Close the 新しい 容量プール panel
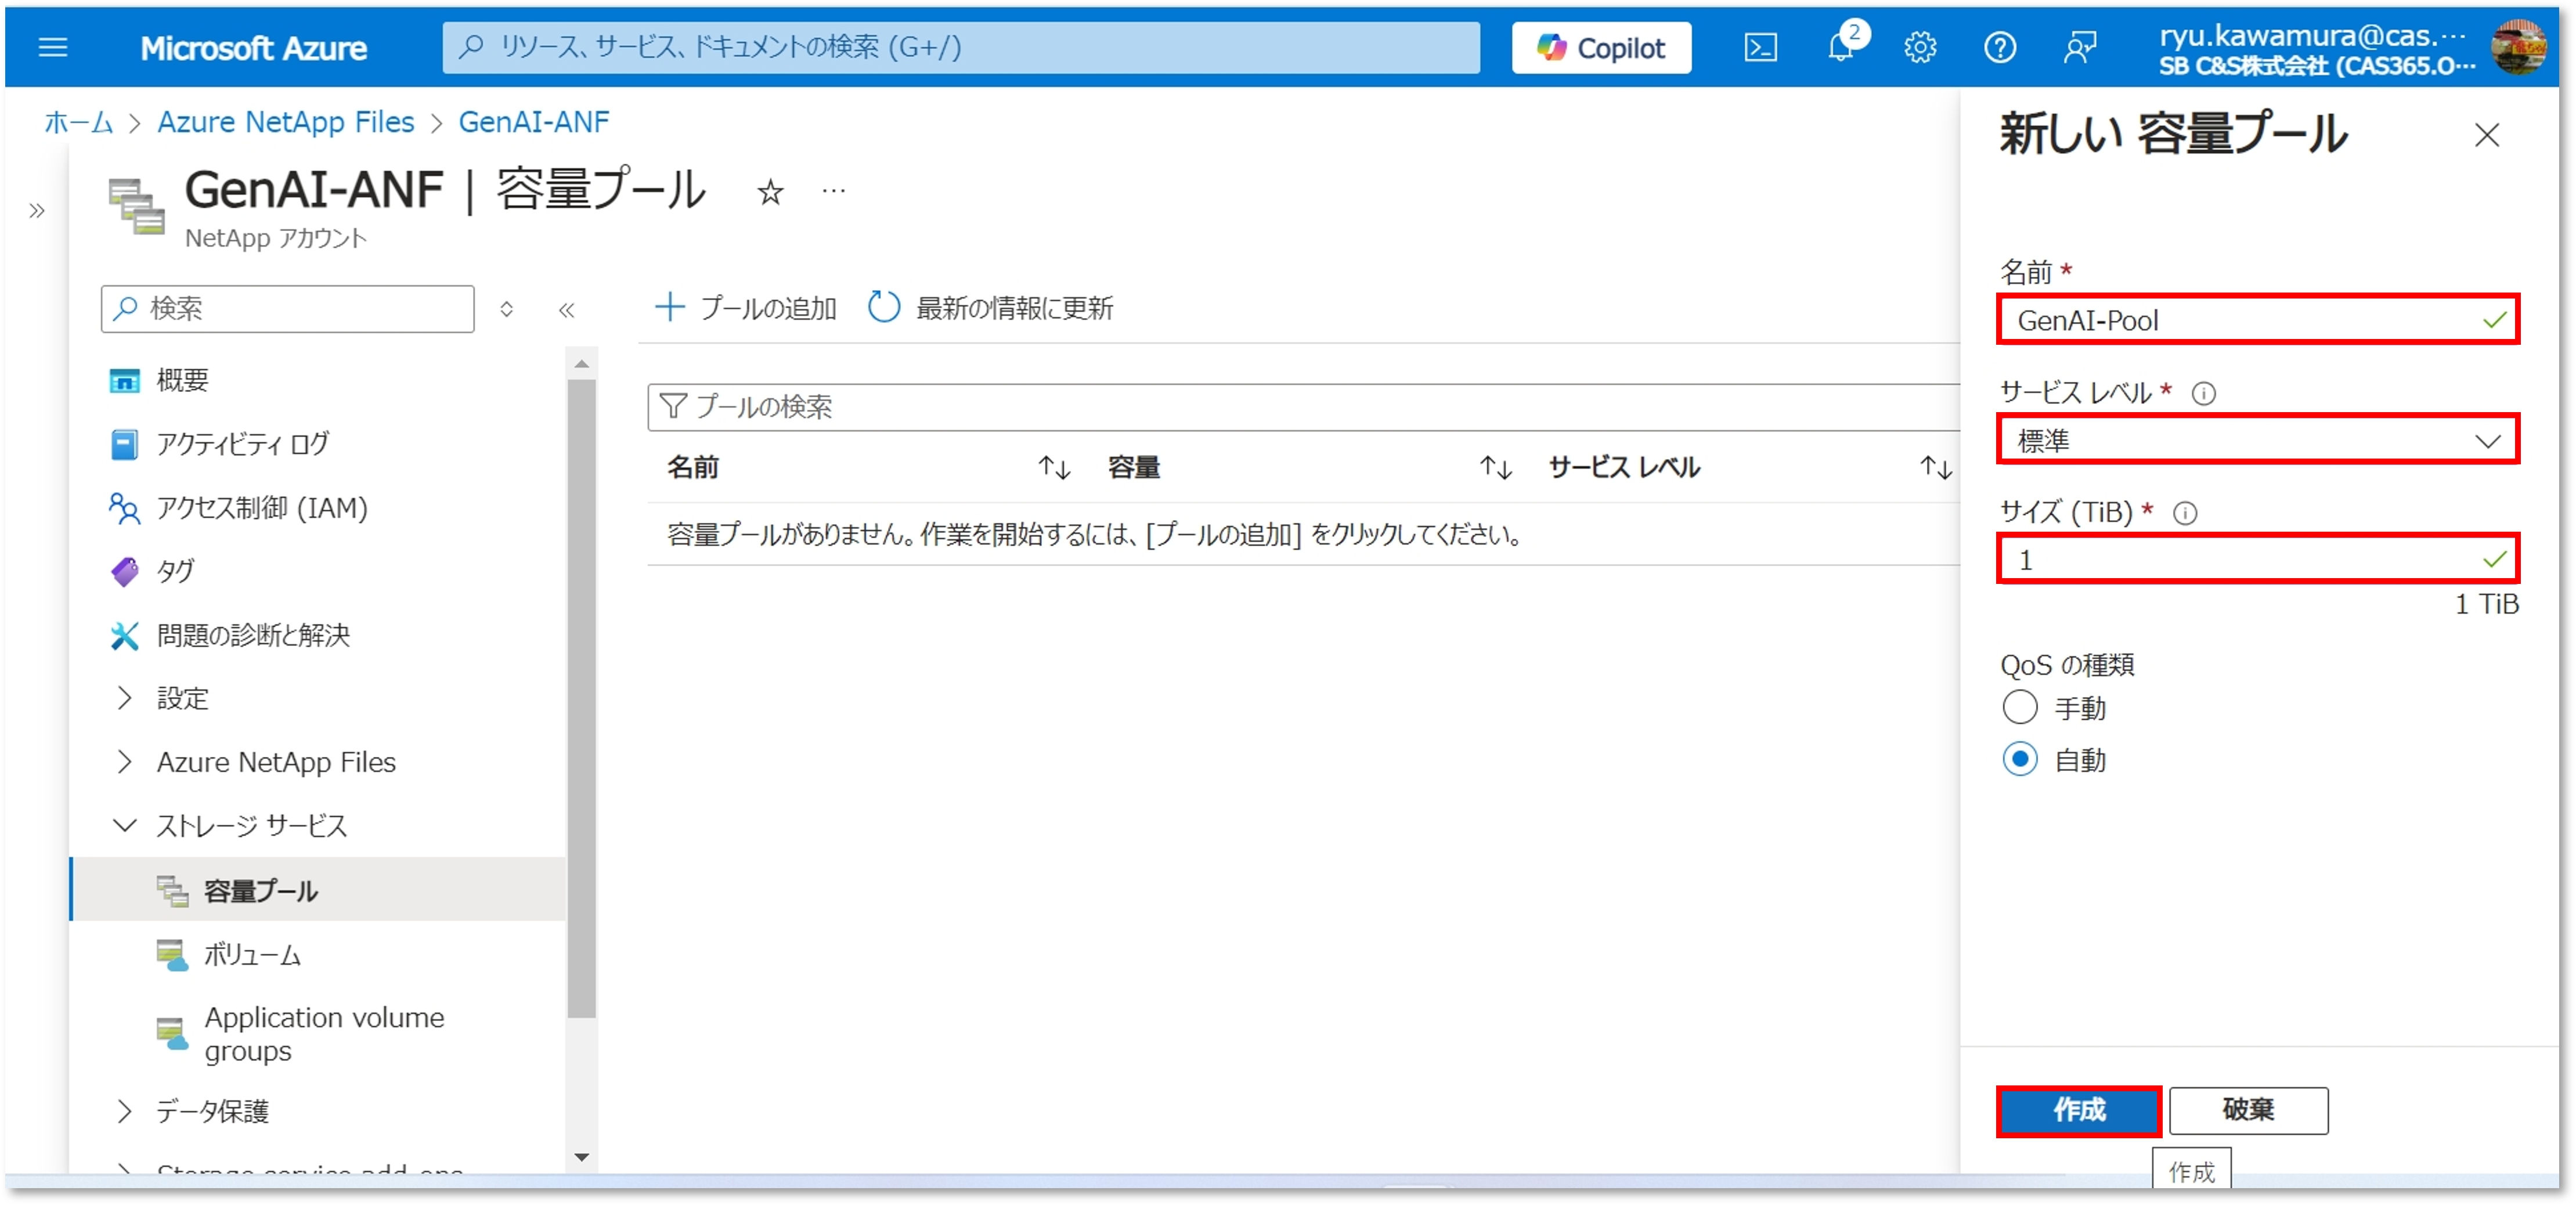This screenshot has width=2576, height=1205. 2486,135
